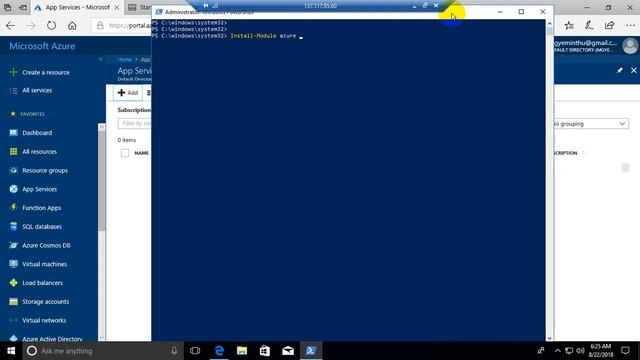Open Edge favorites hub star icon

coord(569,25)
